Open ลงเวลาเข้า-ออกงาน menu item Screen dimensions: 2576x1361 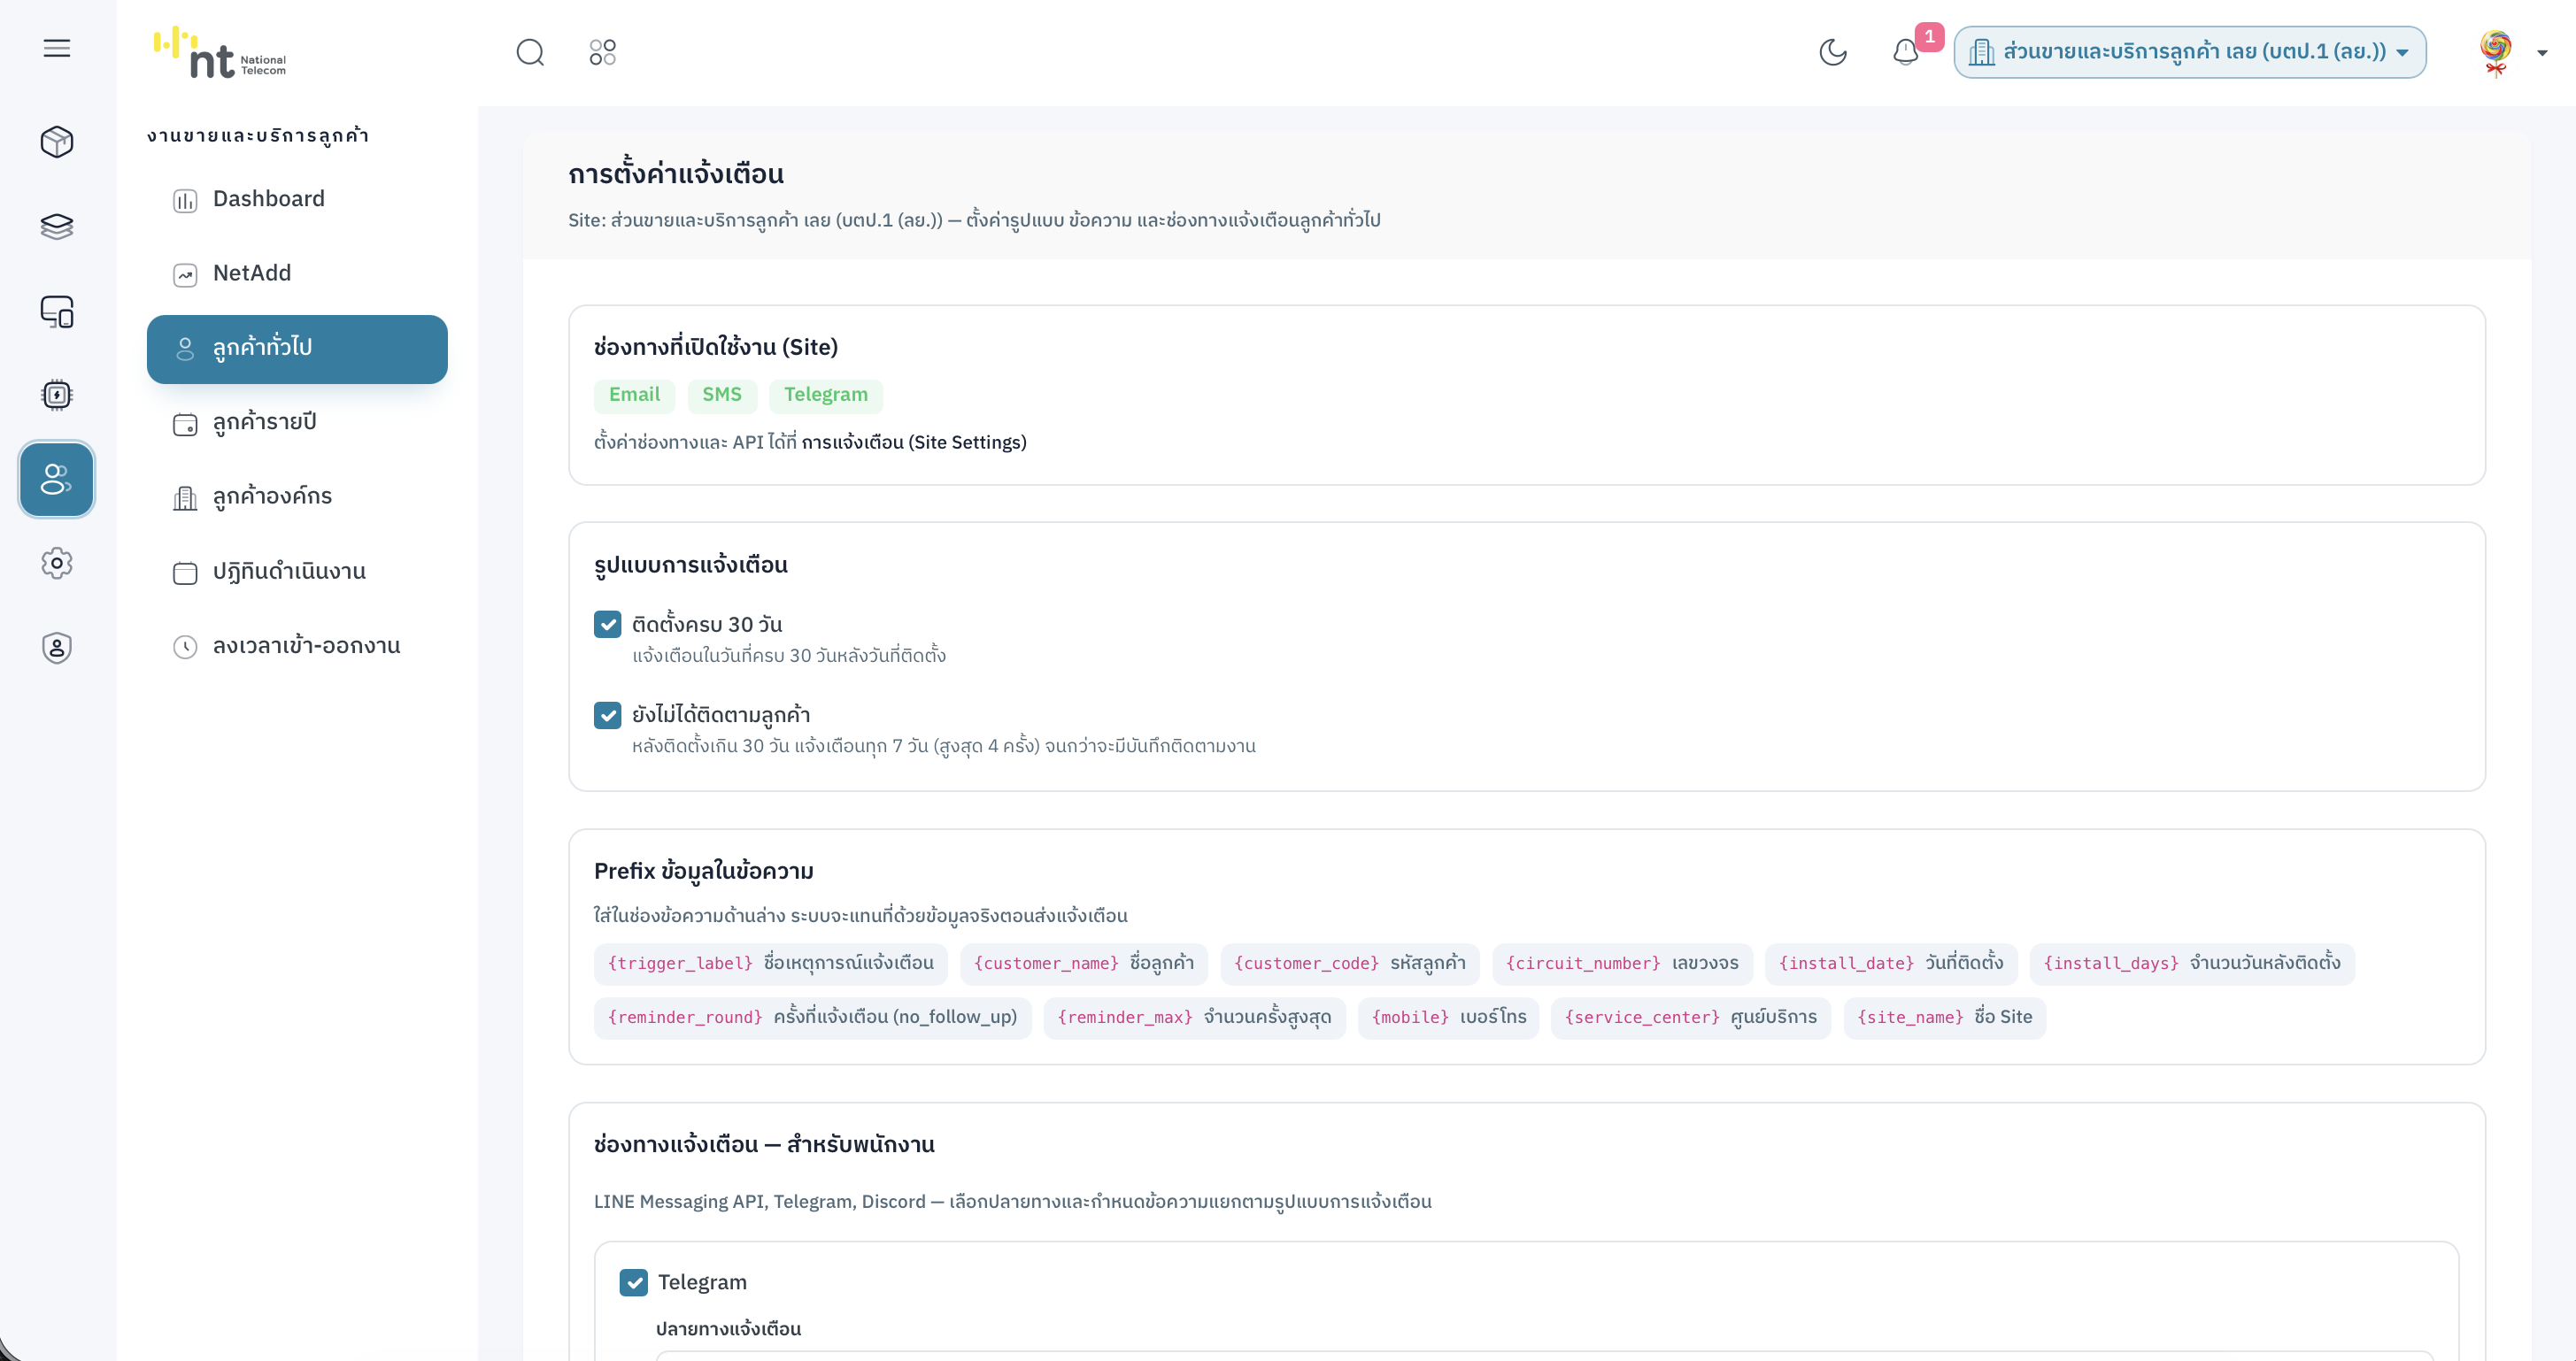297,646
